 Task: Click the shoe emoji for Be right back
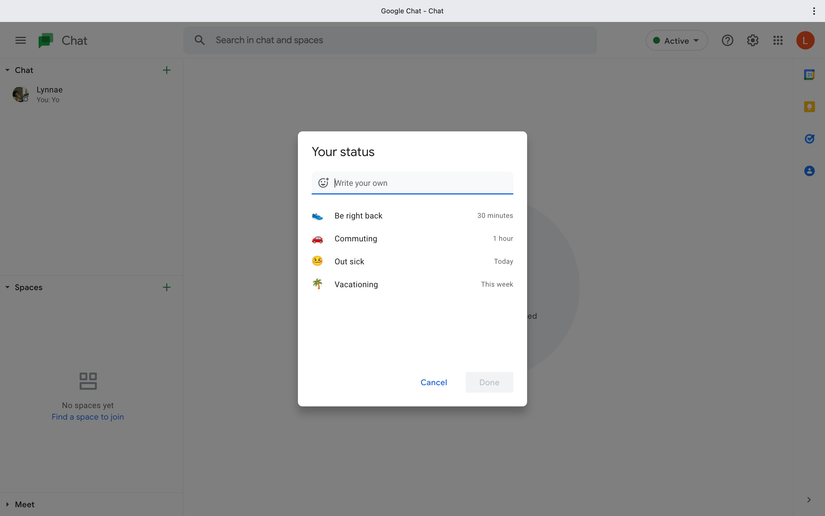click(x=317, y=216)
